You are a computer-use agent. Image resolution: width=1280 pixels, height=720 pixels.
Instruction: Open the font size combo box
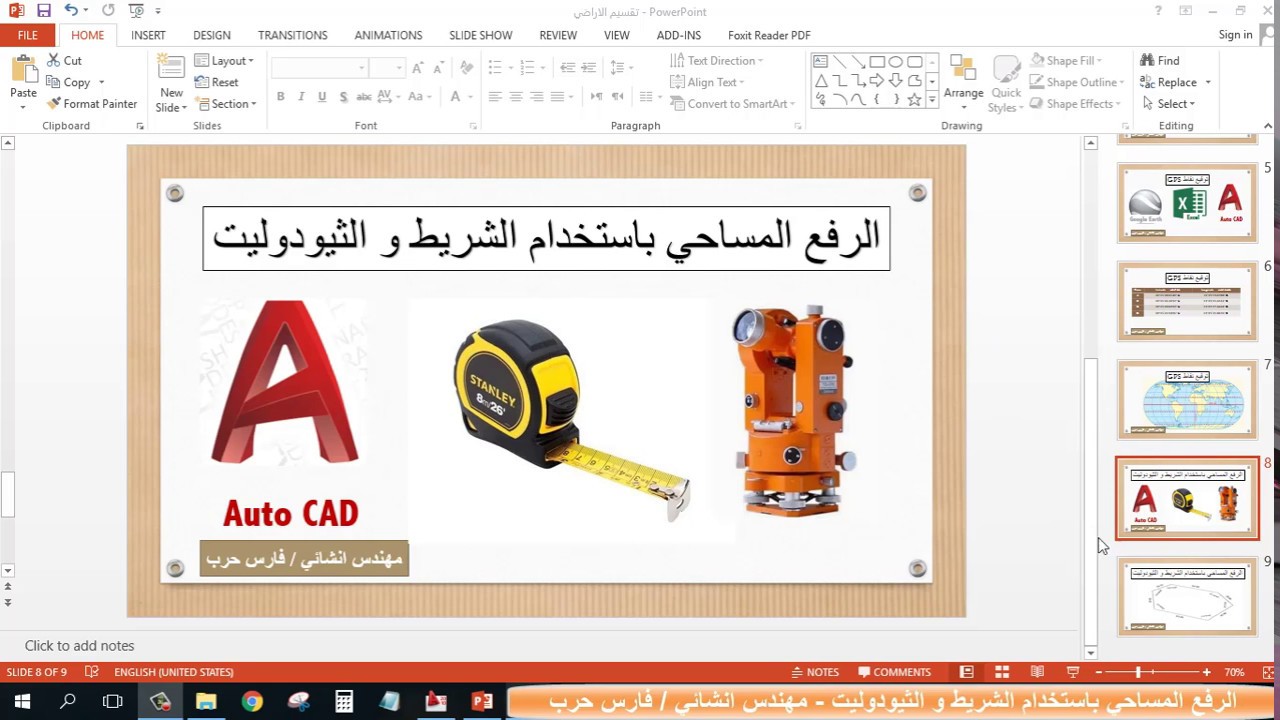[x=385, y=68]
